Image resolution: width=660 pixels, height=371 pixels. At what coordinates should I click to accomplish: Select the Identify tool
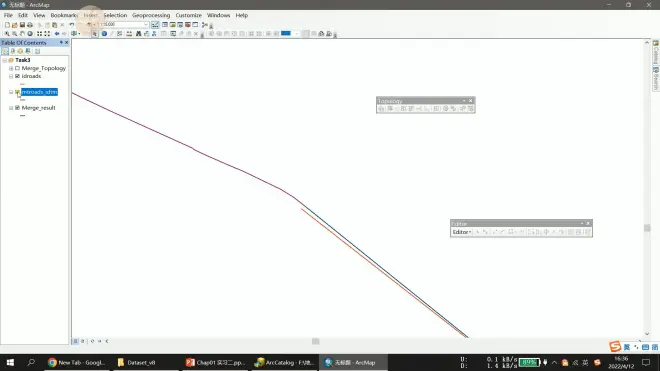tap(104, 34)
